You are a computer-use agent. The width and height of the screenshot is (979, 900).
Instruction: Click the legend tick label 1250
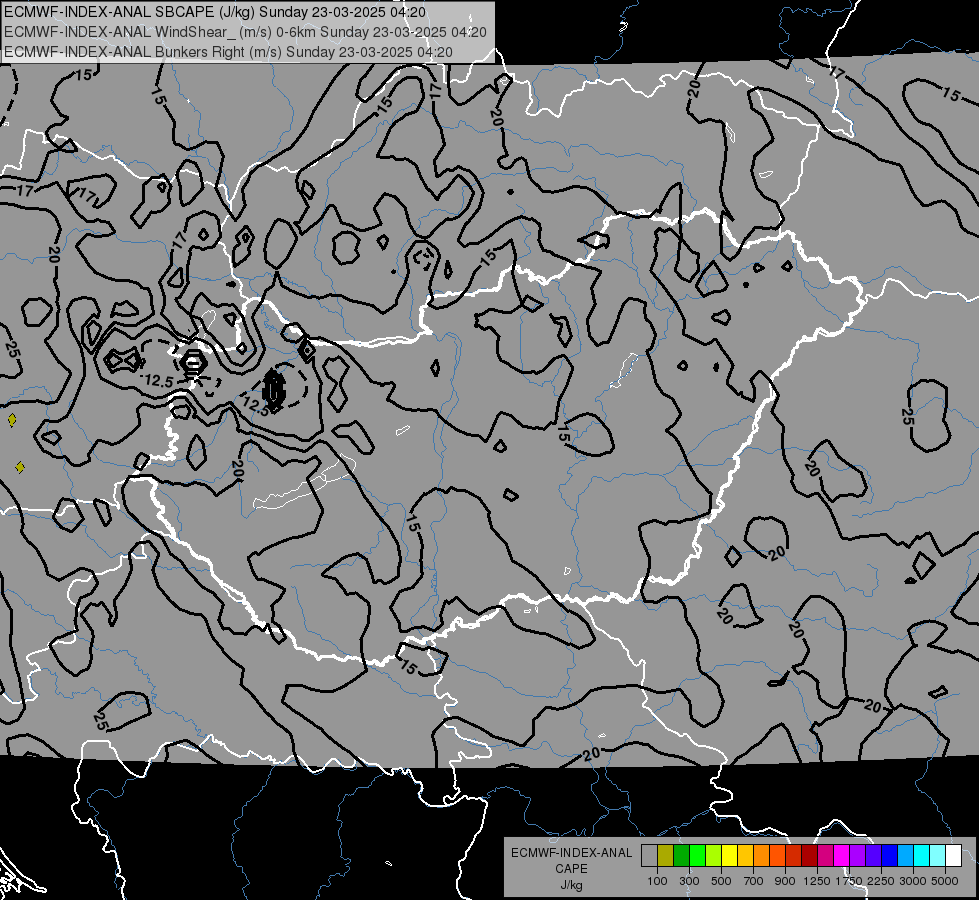pyautogui.click(x=817, y=881)
